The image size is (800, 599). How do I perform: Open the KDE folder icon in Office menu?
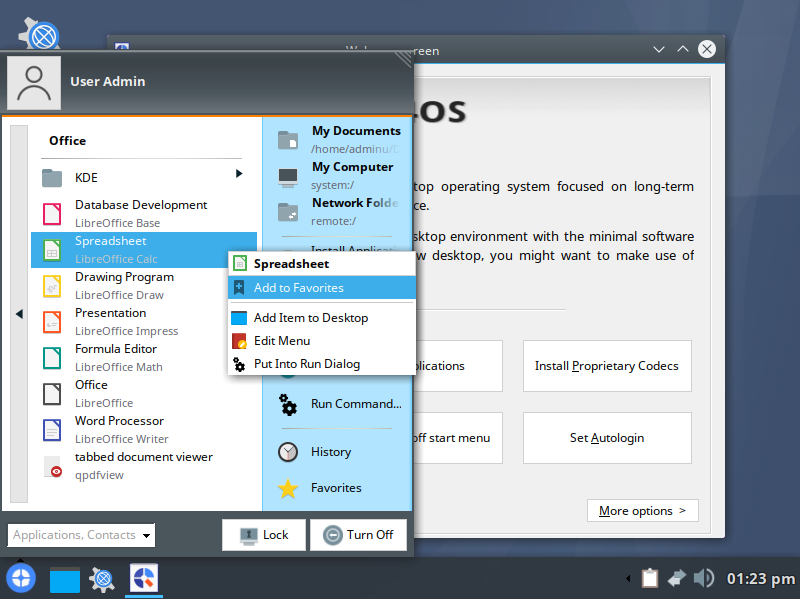tap(52, 178)
